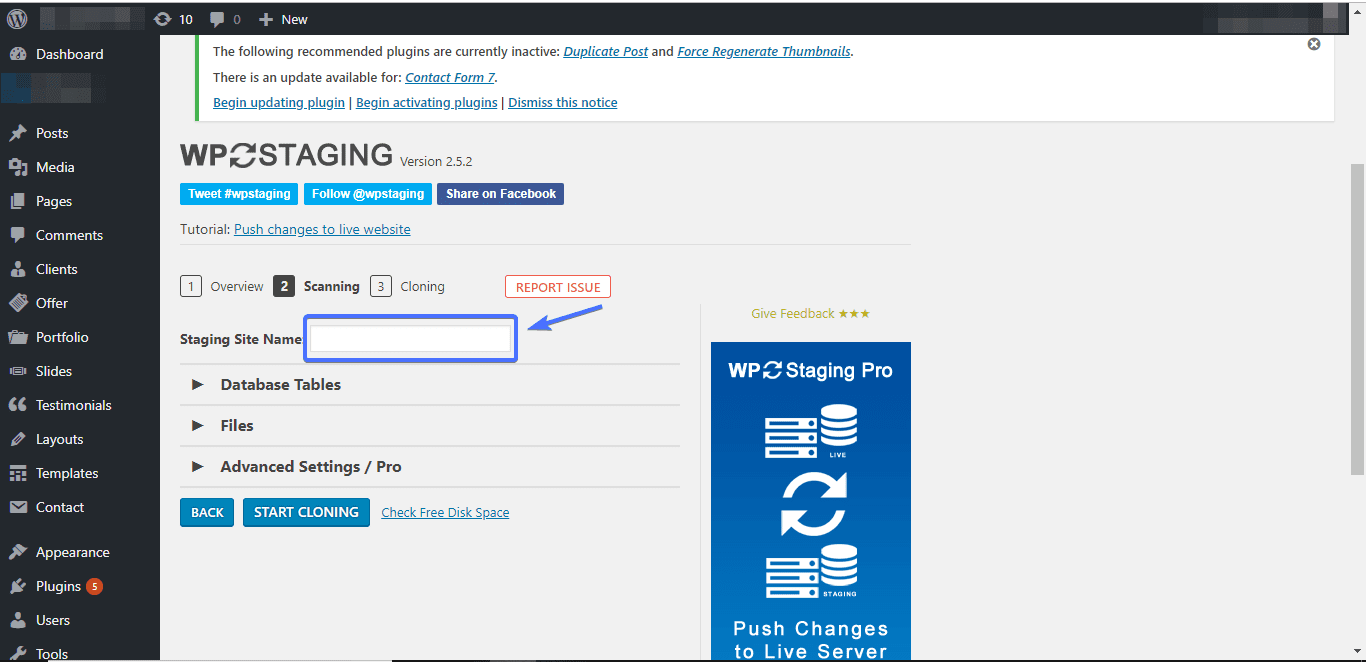The height and width of the screenshot is (662, 1366).
Task: Click the Follow @wpstaging button
Action: point(368,194)
